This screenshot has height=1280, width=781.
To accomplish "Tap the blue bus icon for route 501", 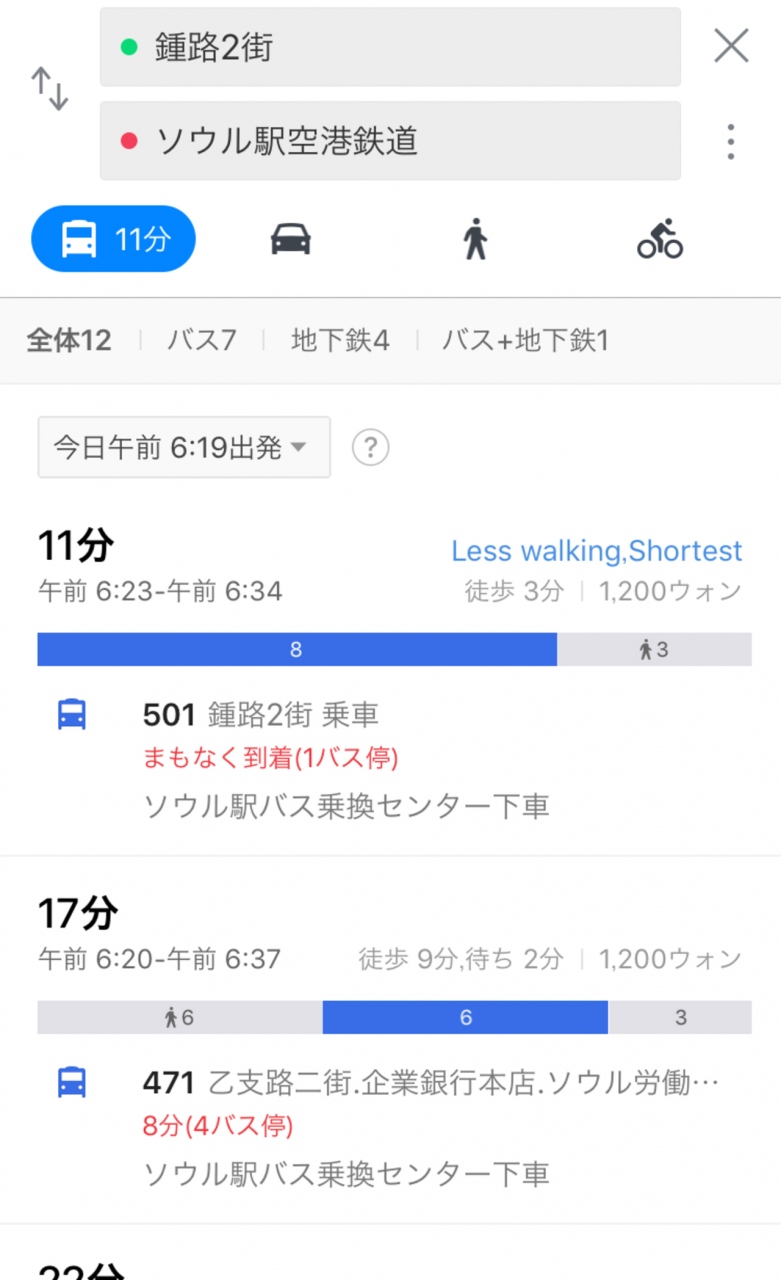I will click(x=72, y=715).
